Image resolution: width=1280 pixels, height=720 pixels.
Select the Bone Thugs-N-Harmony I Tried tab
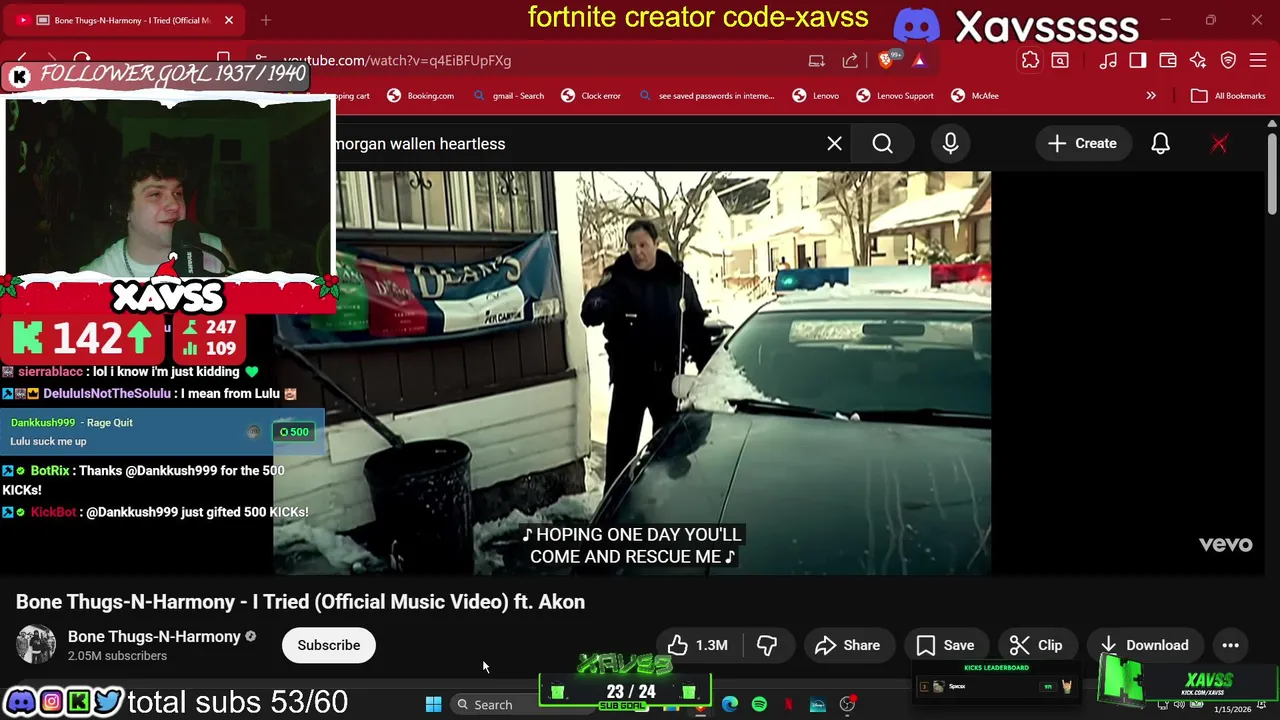123,20
